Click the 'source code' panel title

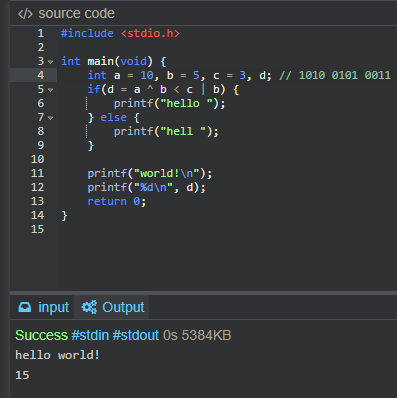[x=76, y=14]
